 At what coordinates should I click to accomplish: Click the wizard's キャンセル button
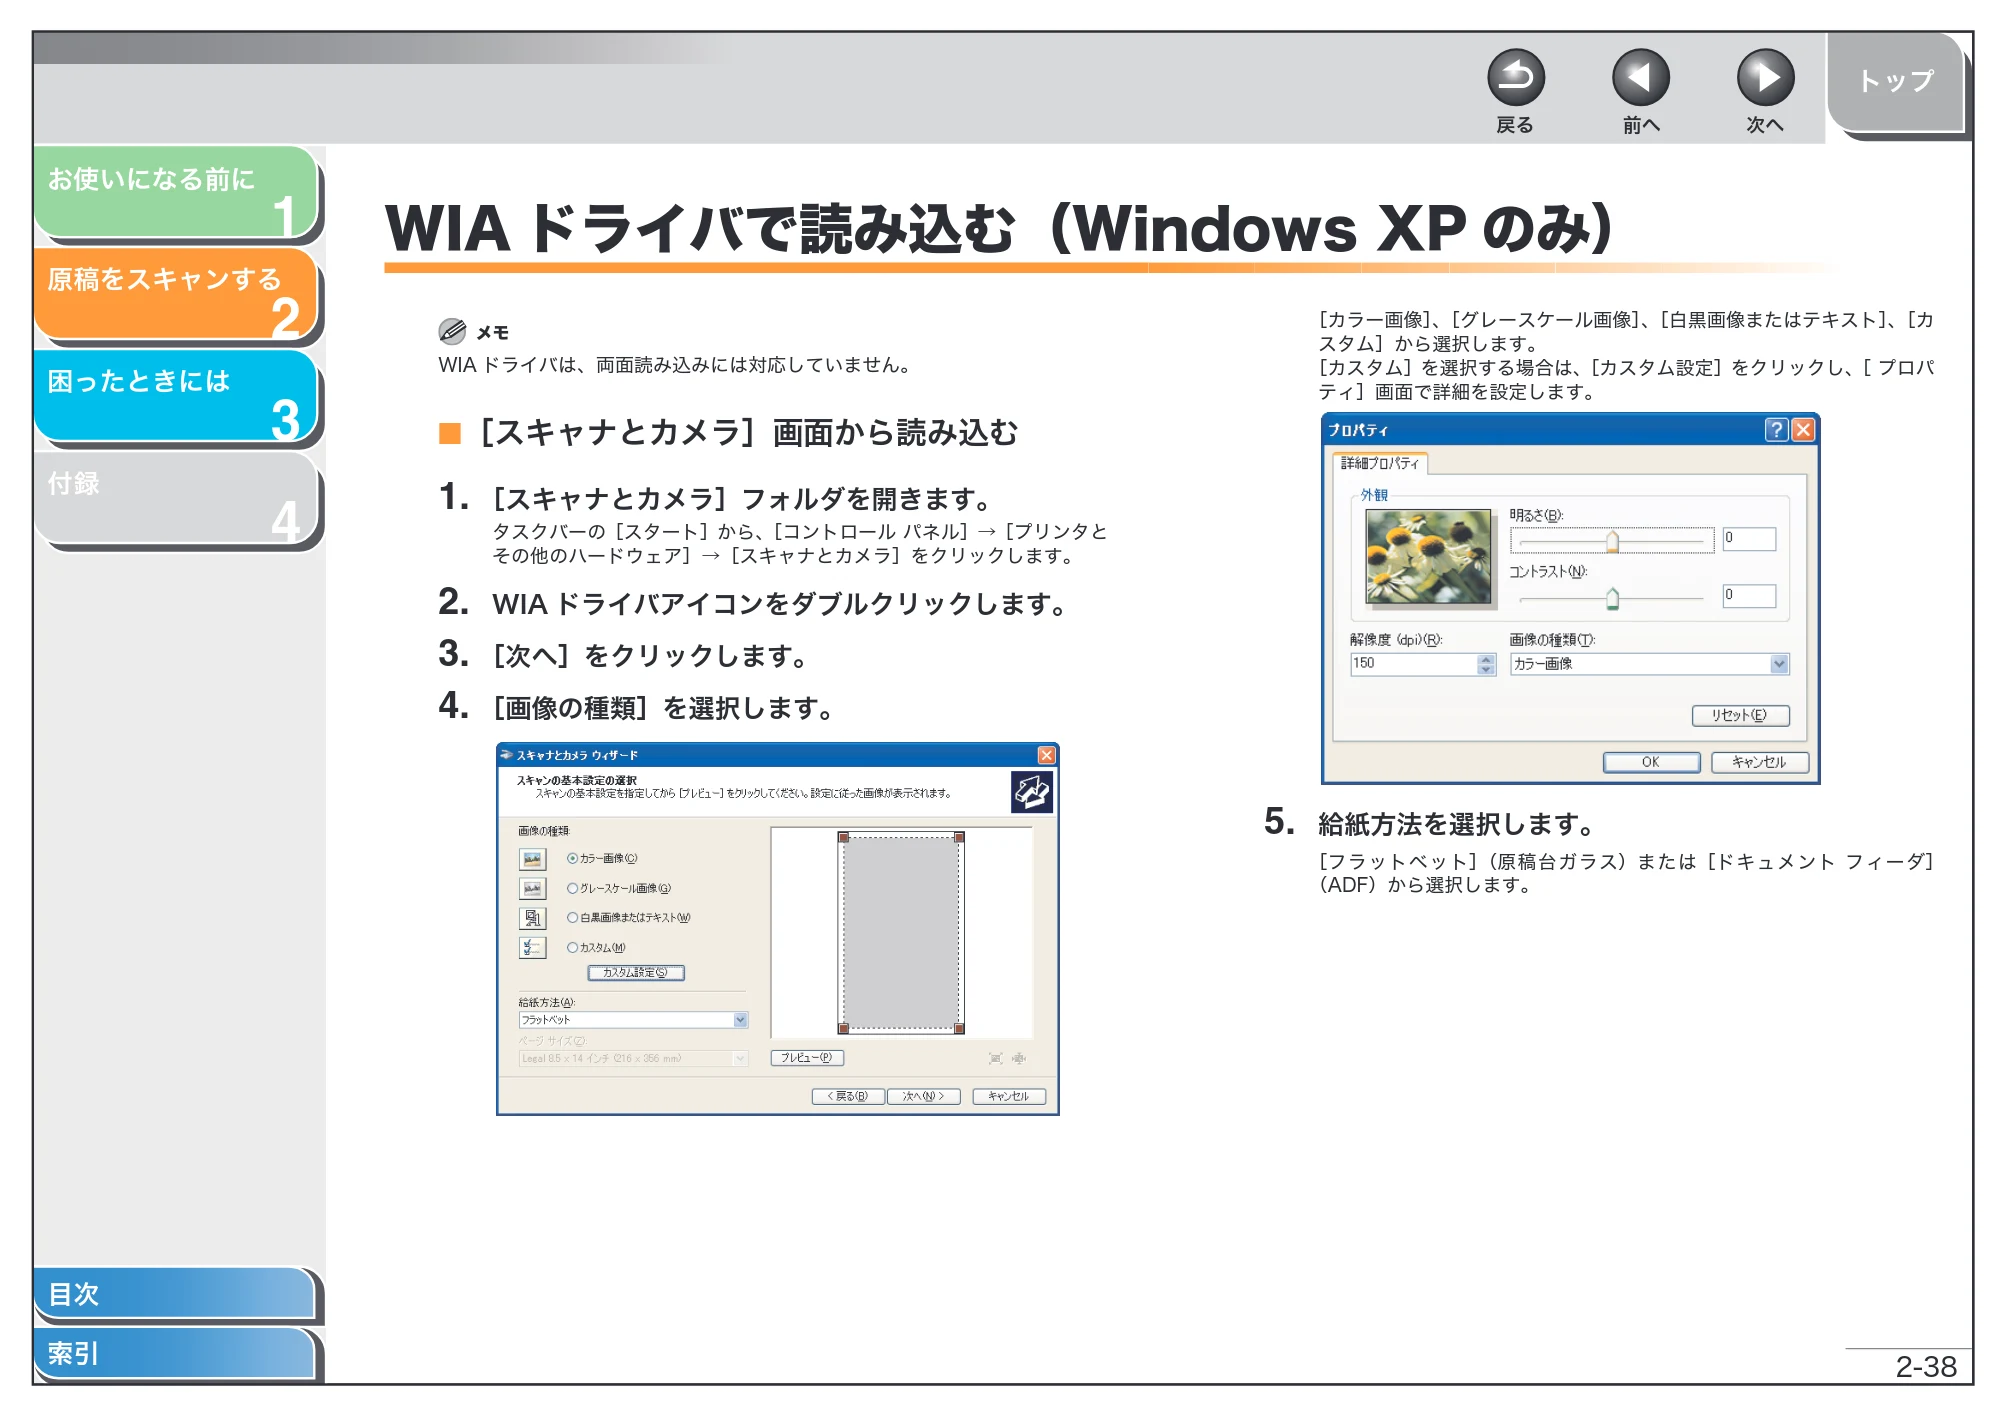pyautogui.click(x=1009, y=1096)
